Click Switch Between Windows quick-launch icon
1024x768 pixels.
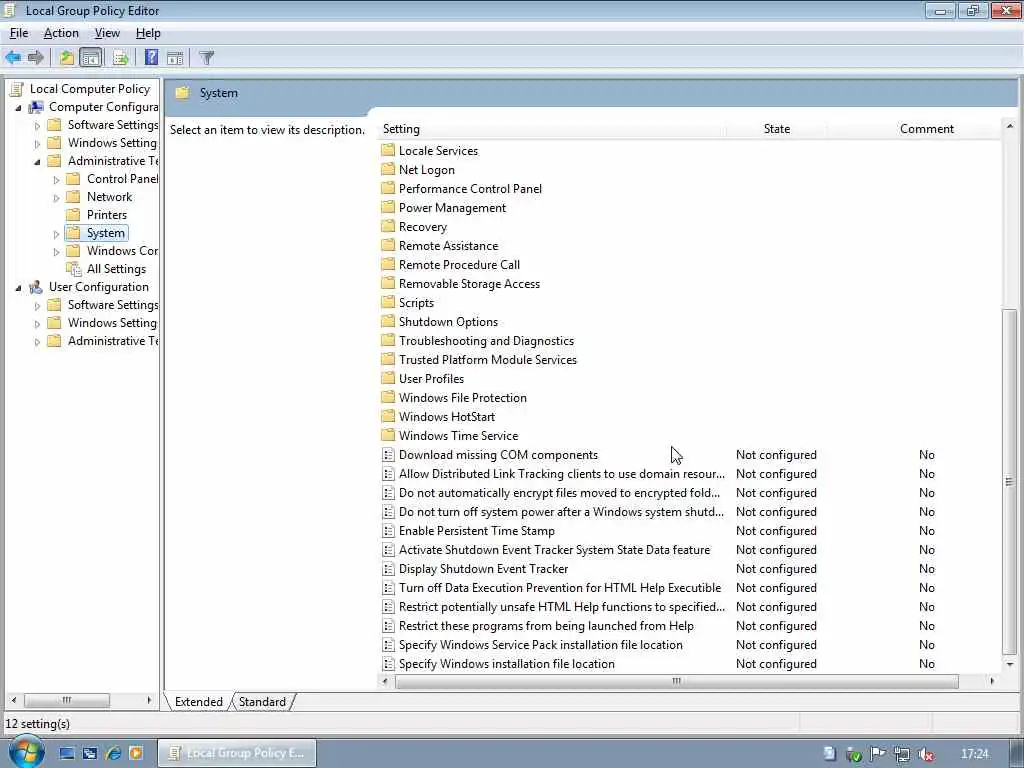pos(90,753)
